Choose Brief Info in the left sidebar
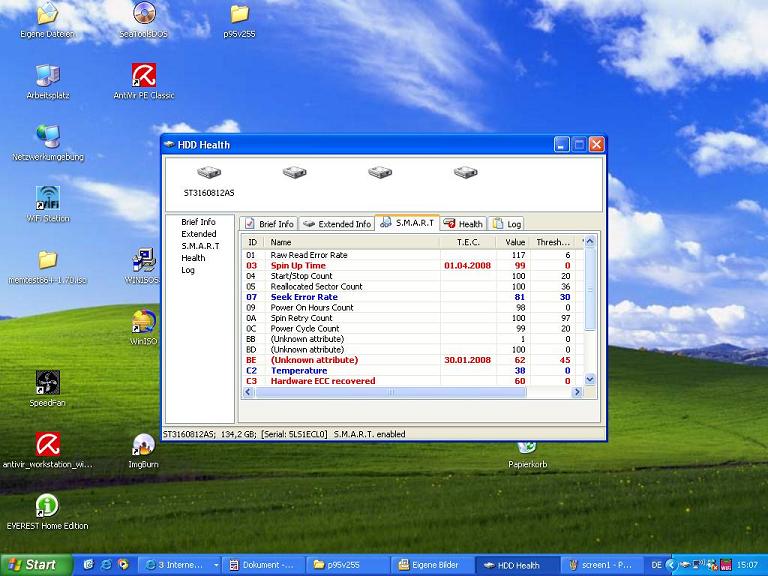Viewport: 768px width, 576px height. click(198, 222)
